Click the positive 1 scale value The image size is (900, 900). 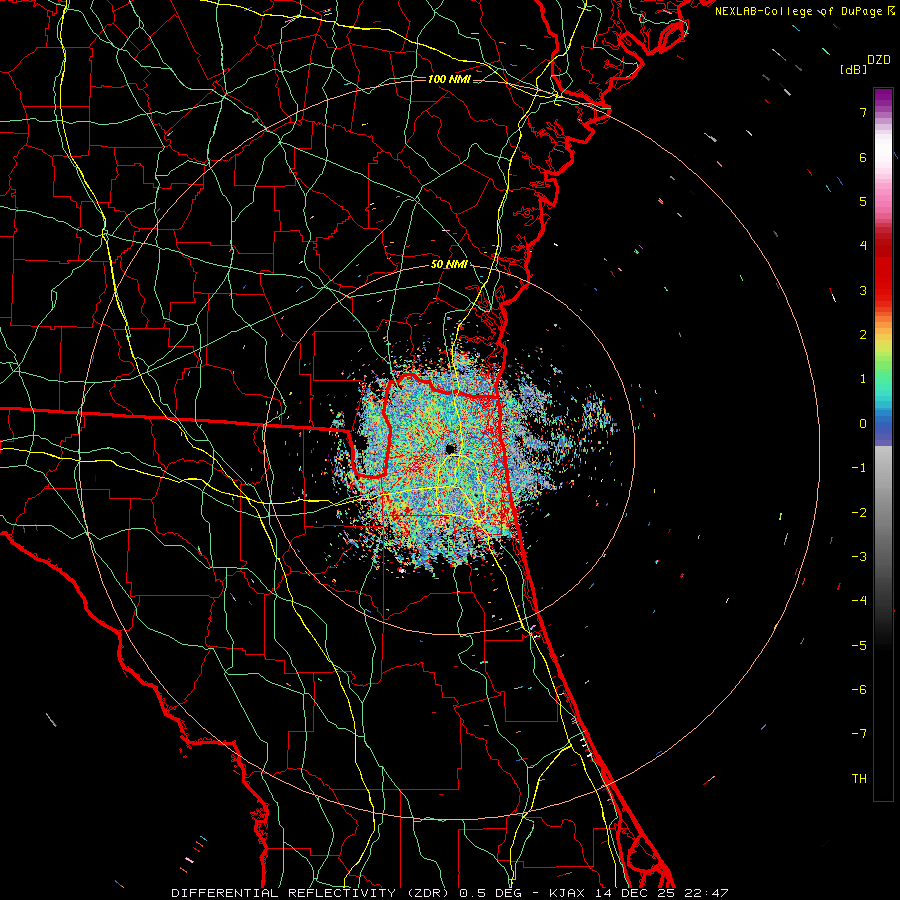click(x=863, y=379)
